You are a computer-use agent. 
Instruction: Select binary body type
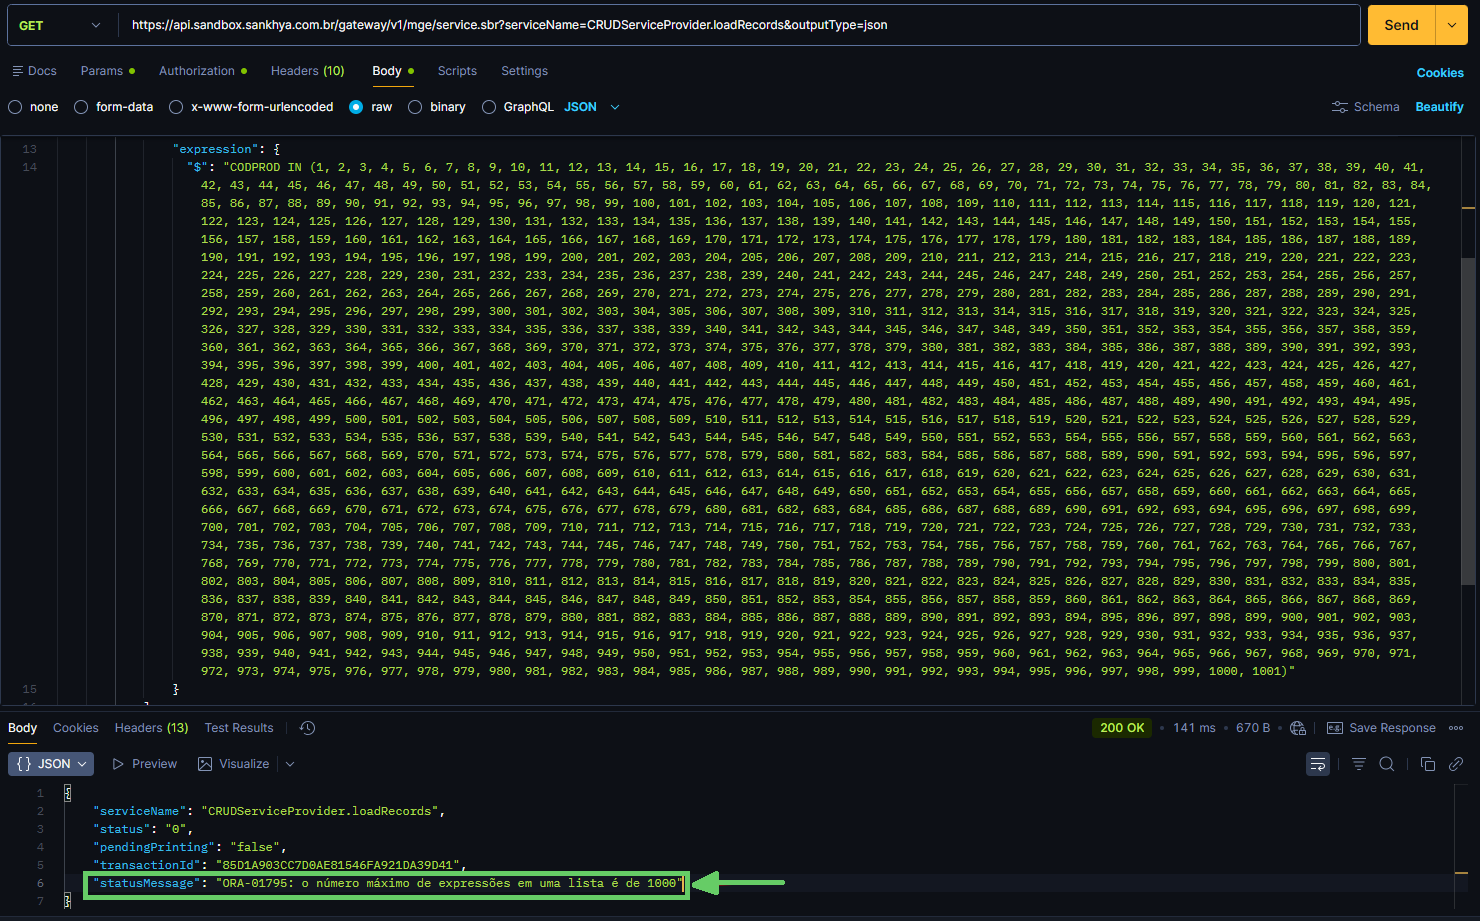click(x=437, y=107)
